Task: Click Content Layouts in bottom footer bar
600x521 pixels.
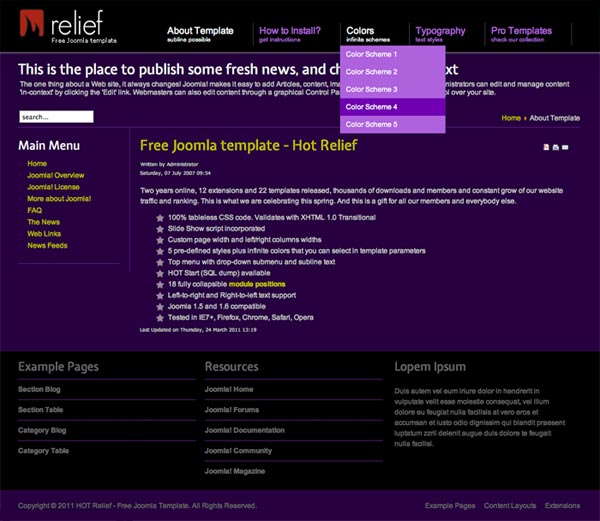Action: [510, 506]
